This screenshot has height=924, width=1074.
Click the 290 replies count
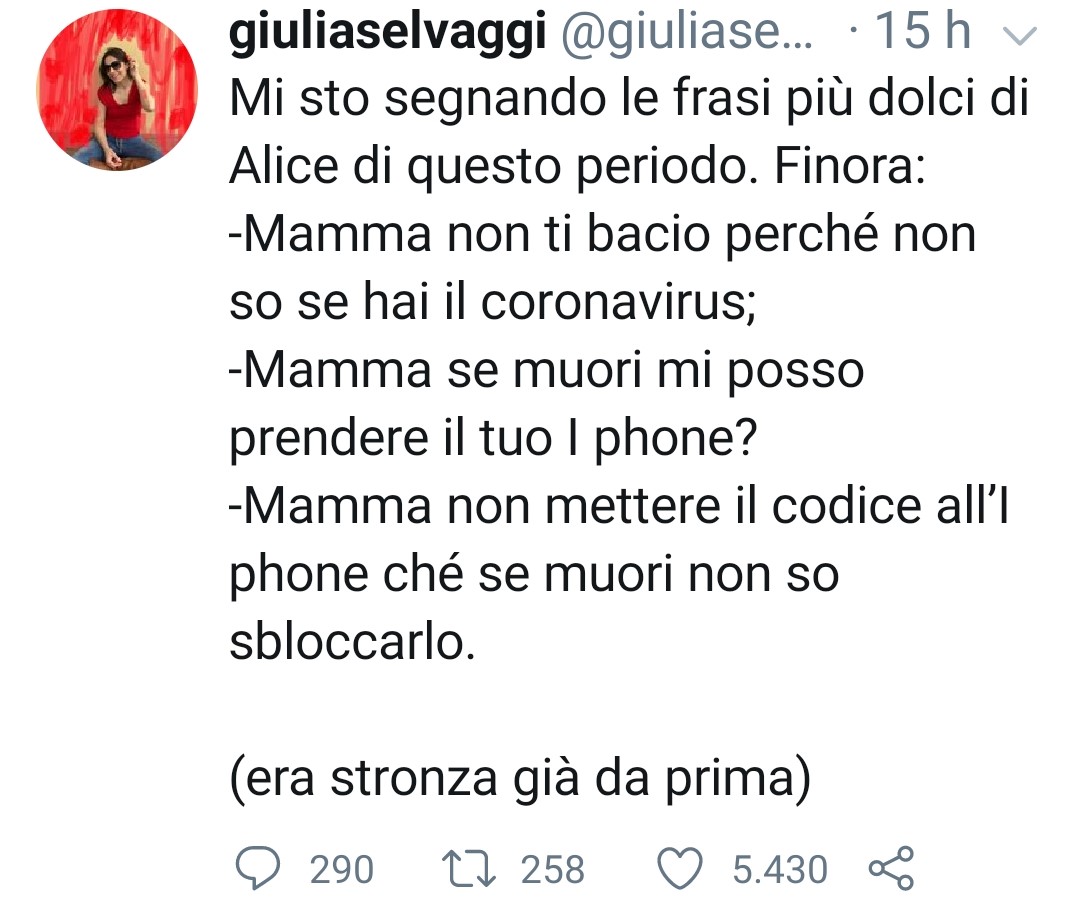pyautogui.click(x=342, y=870)
